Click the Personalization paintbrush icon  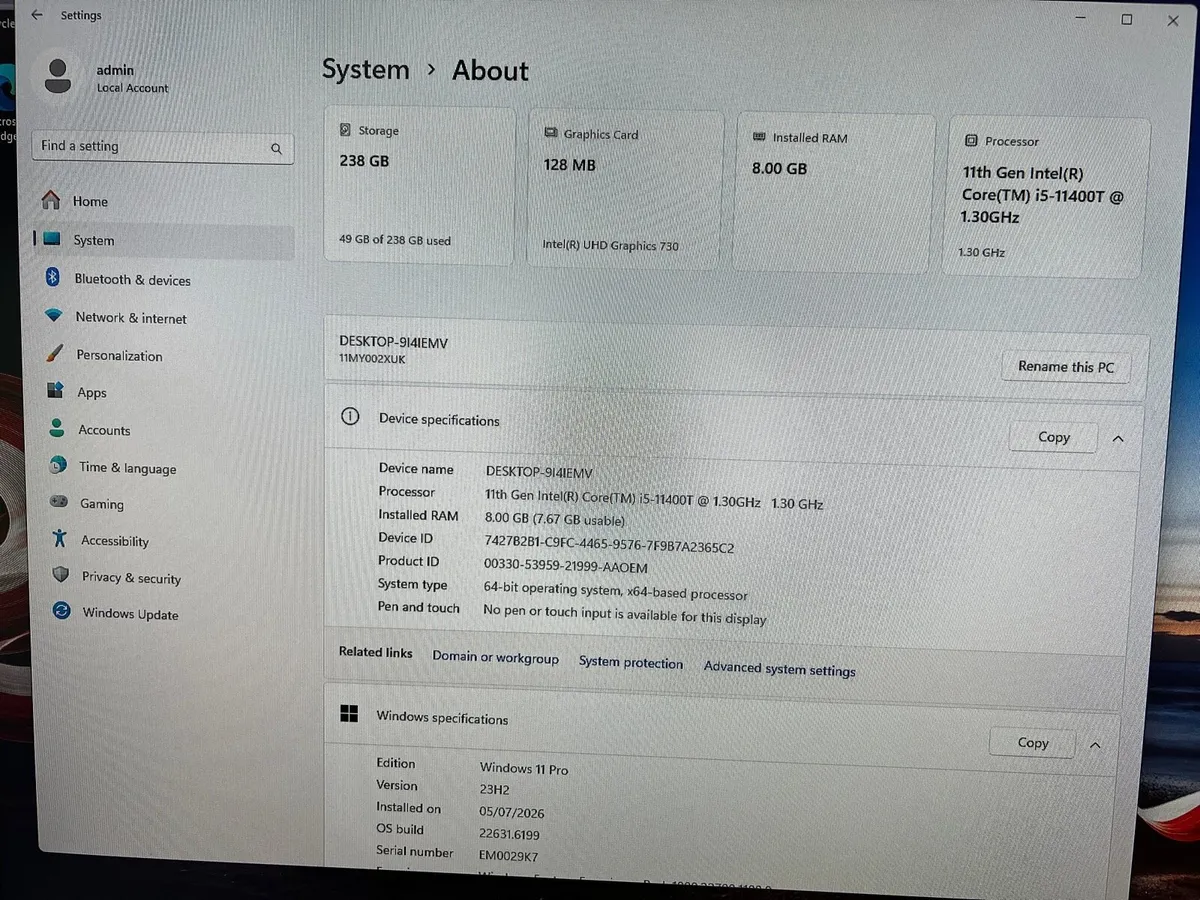coord(56,354)
